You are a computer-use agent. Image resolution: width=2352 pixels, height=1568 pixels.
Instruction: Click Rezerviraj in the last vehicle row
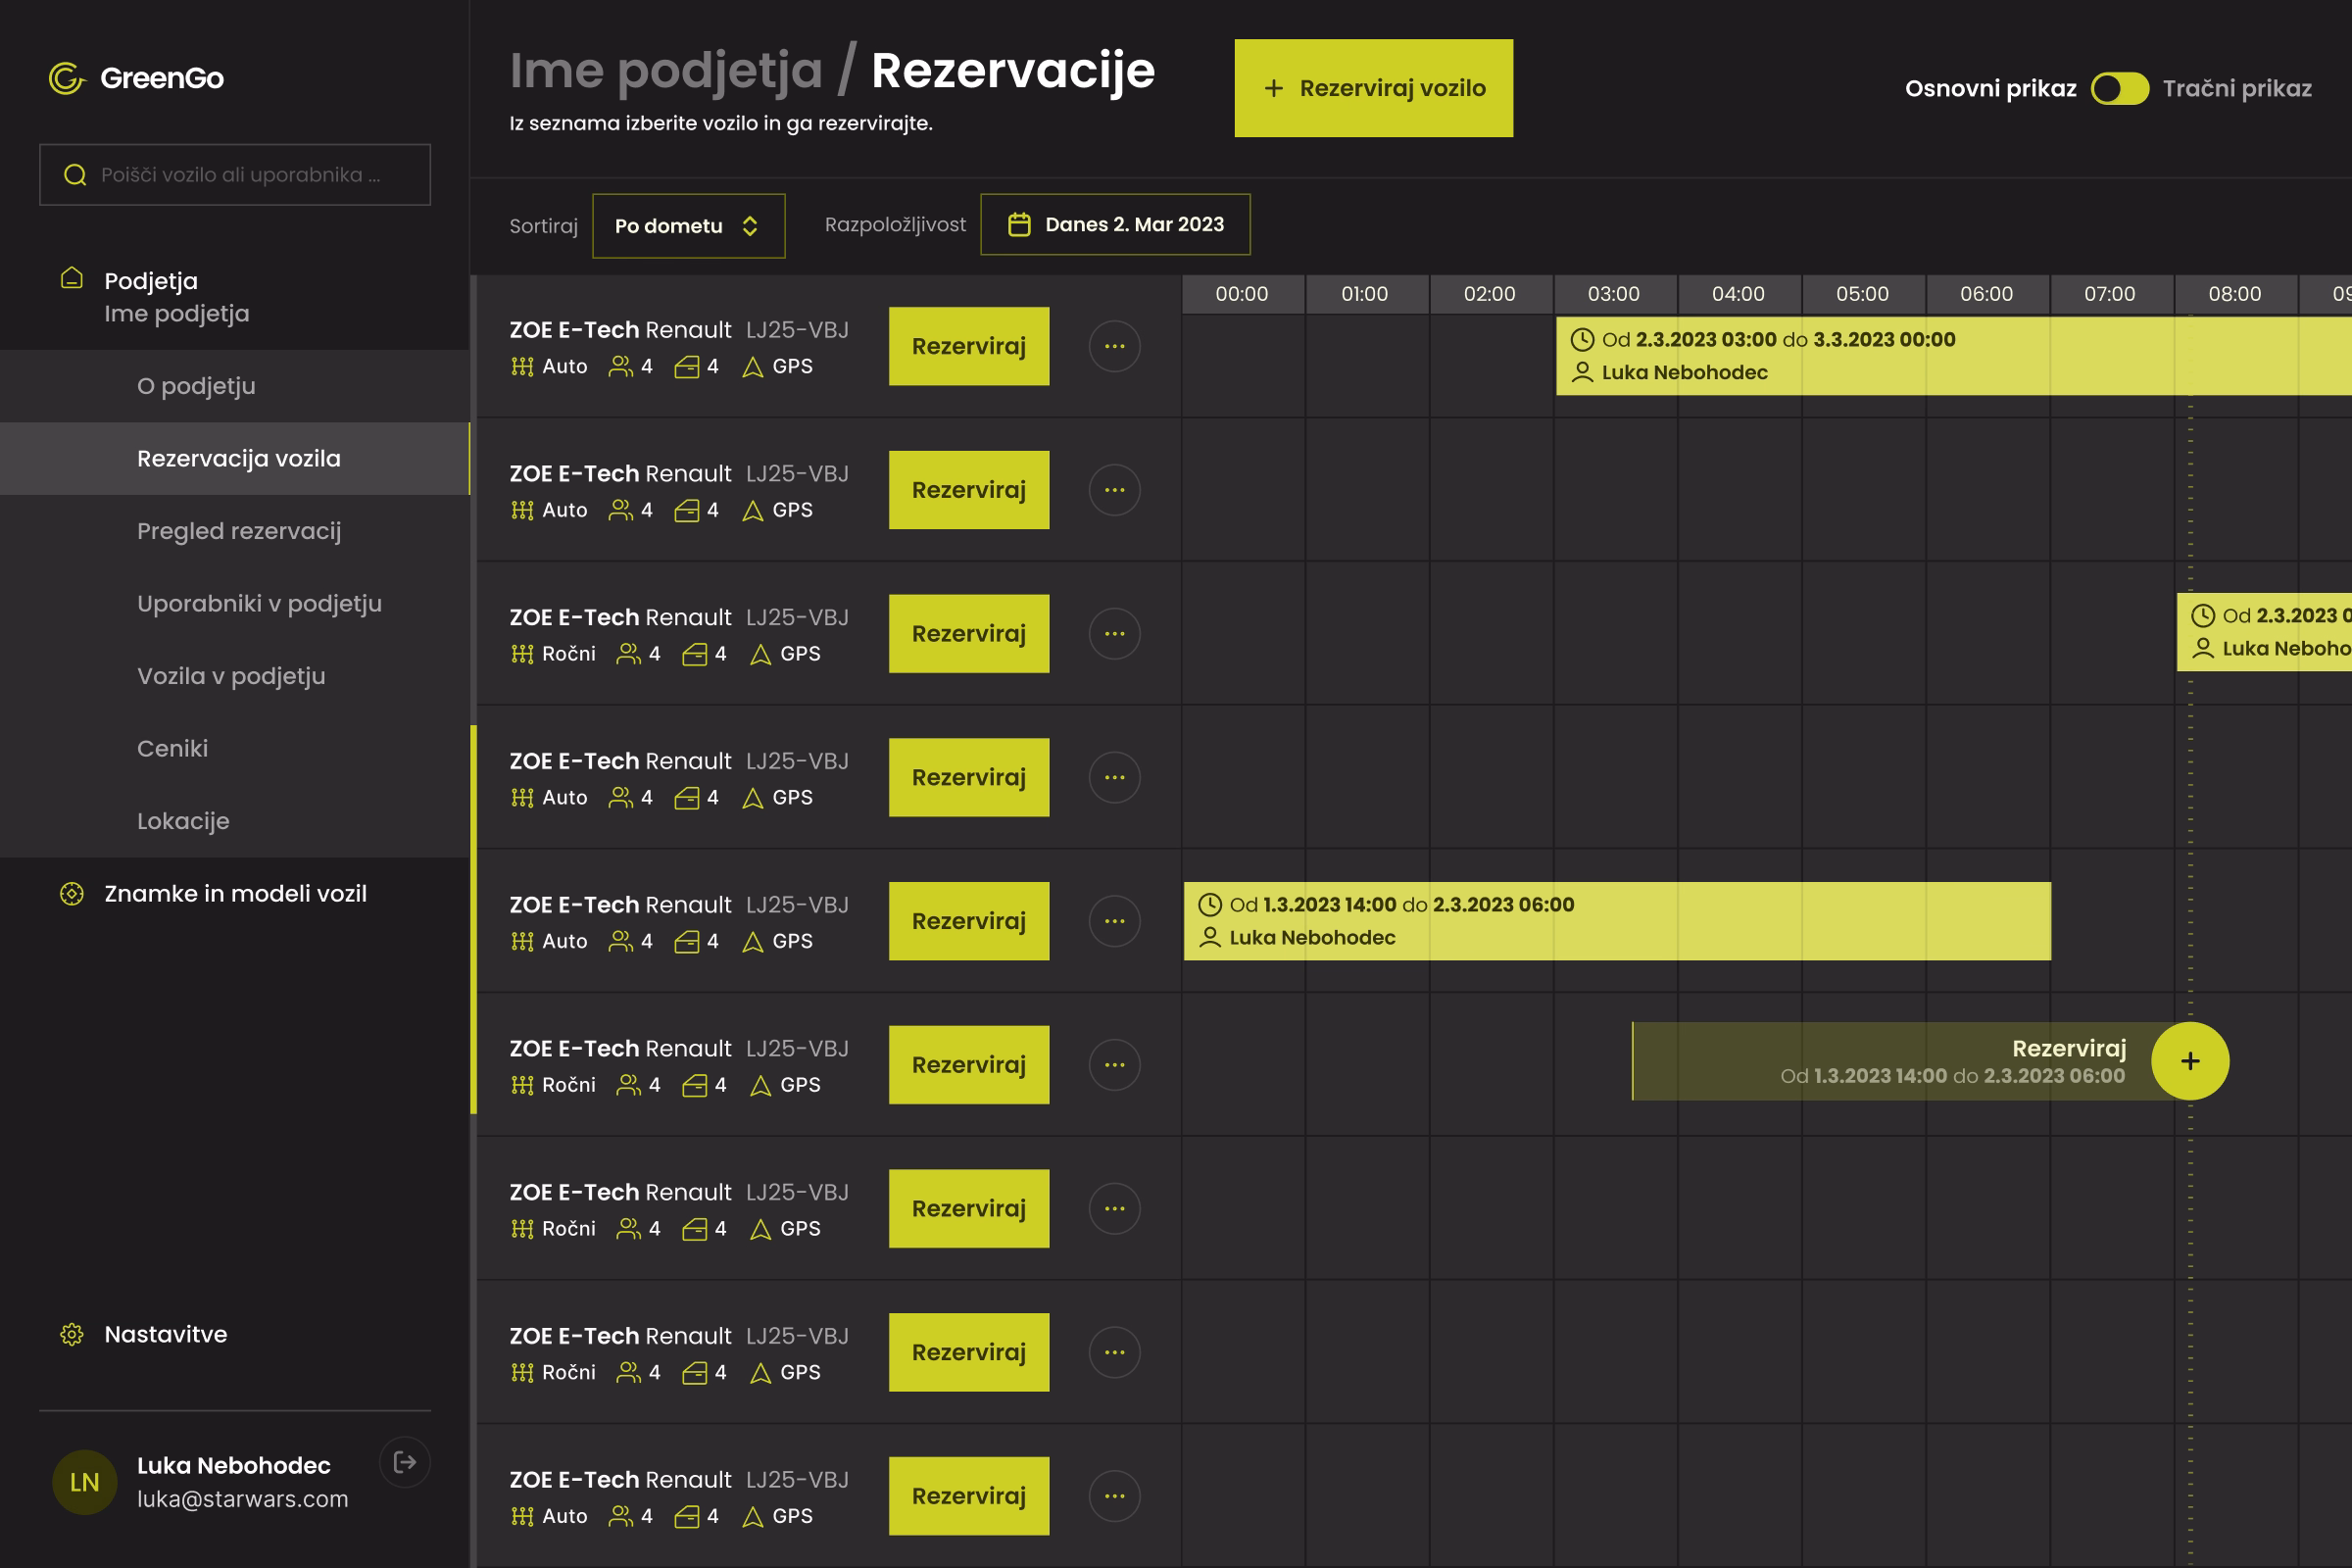(969, 1496)
